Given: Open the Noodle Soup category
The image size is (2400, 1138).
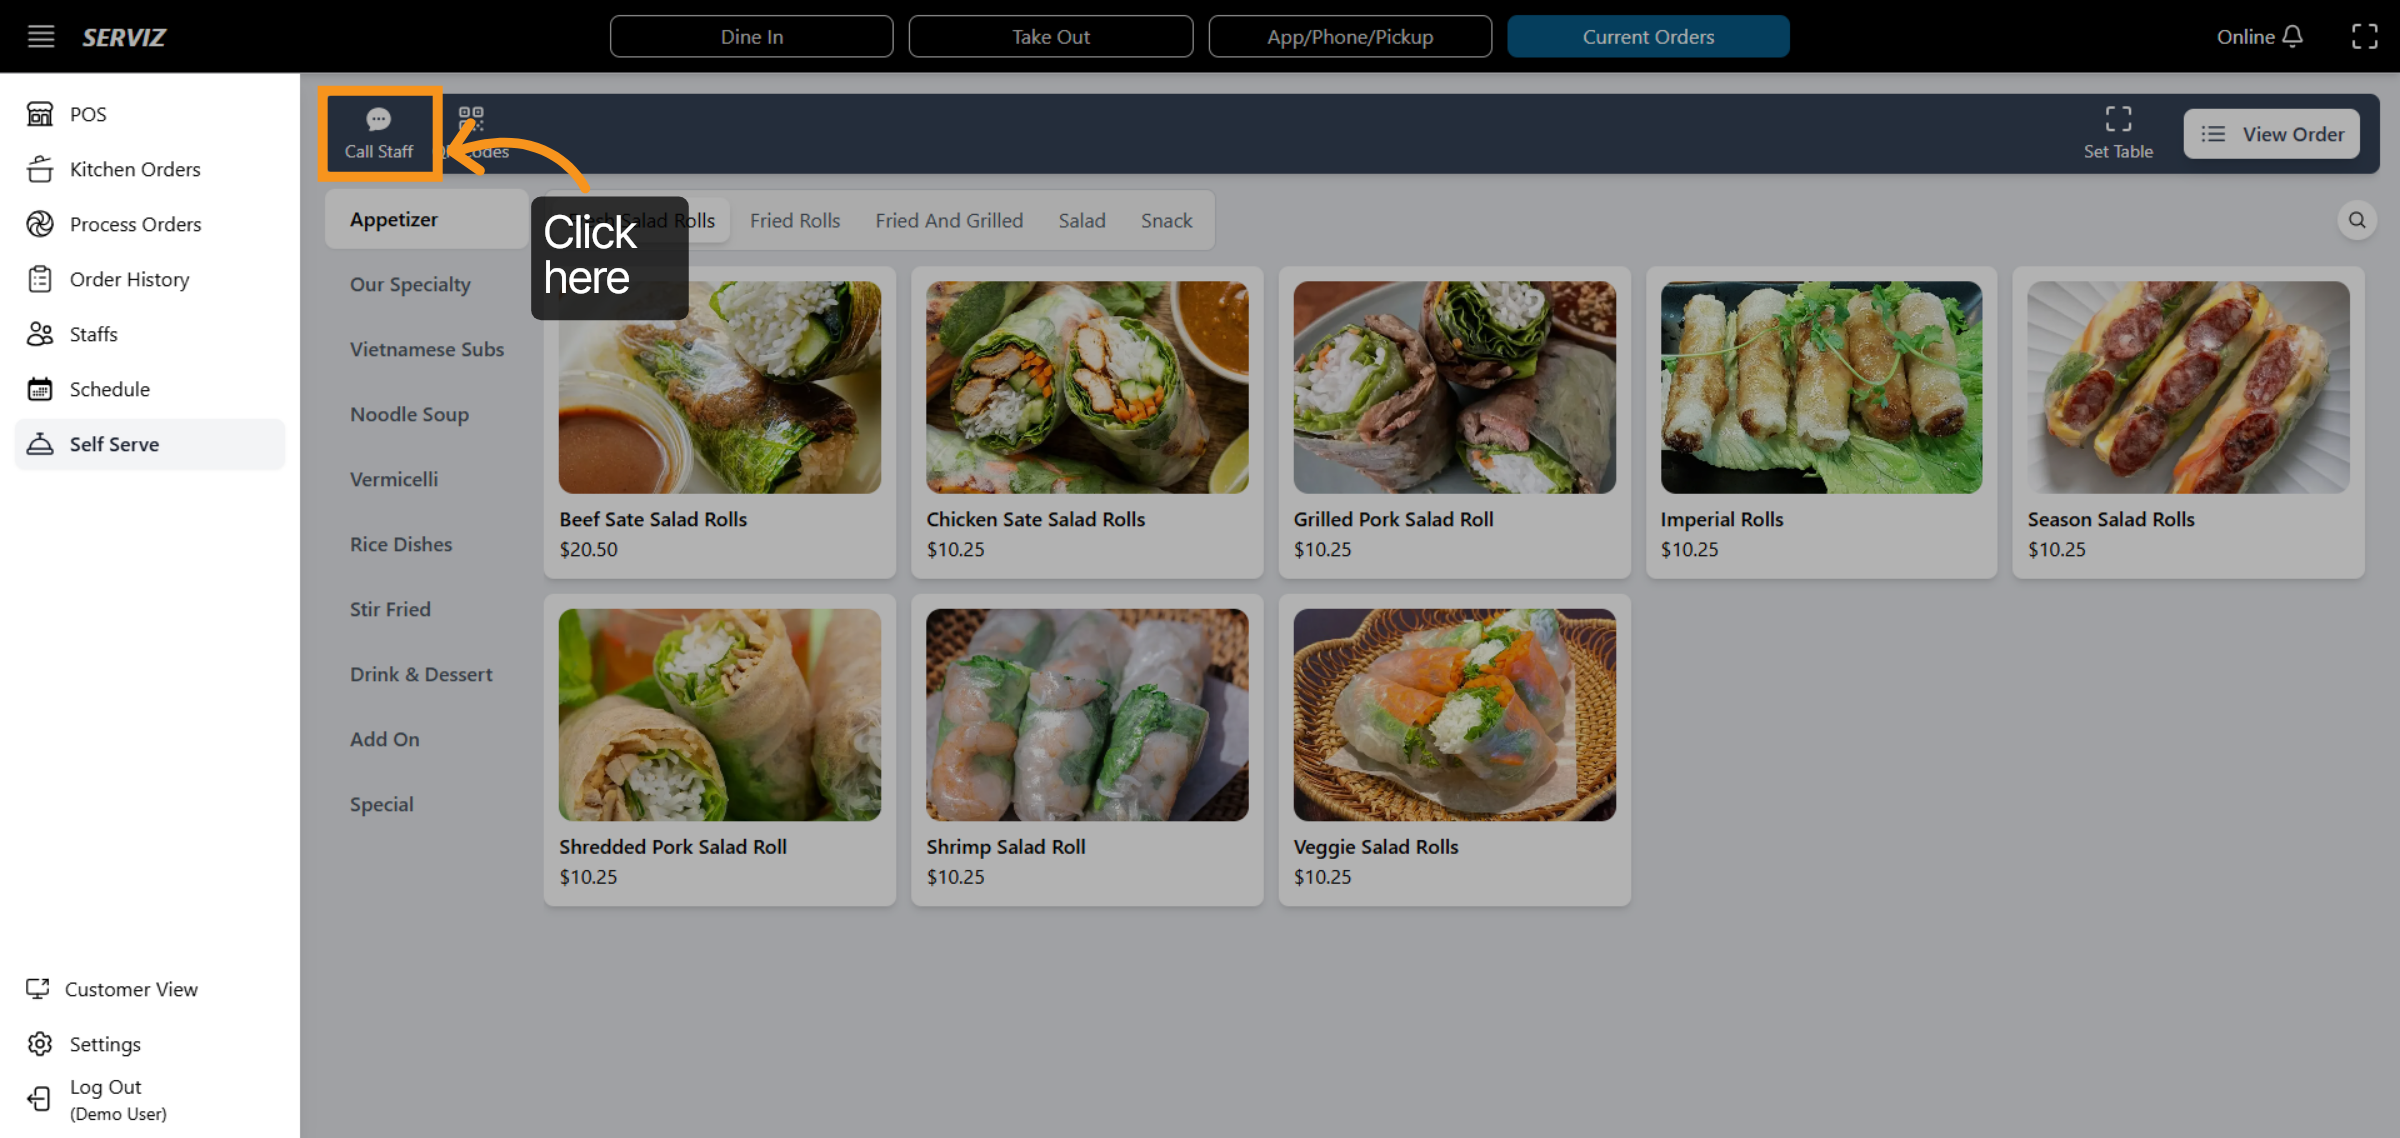Looking at the screenshot, I should point(408,414).
